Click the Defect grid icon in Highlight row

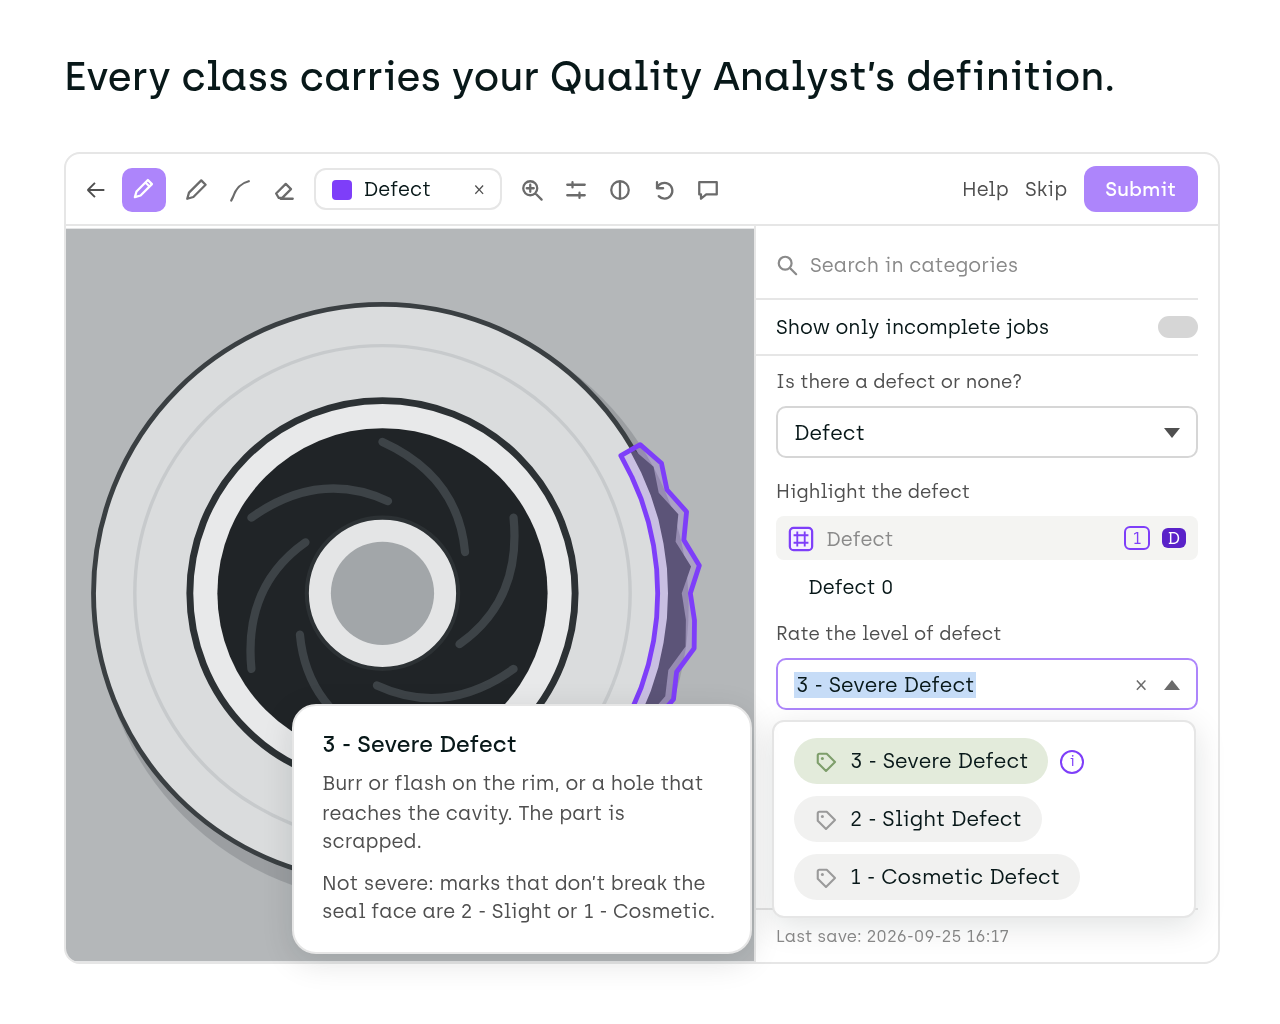coord(801,539)
